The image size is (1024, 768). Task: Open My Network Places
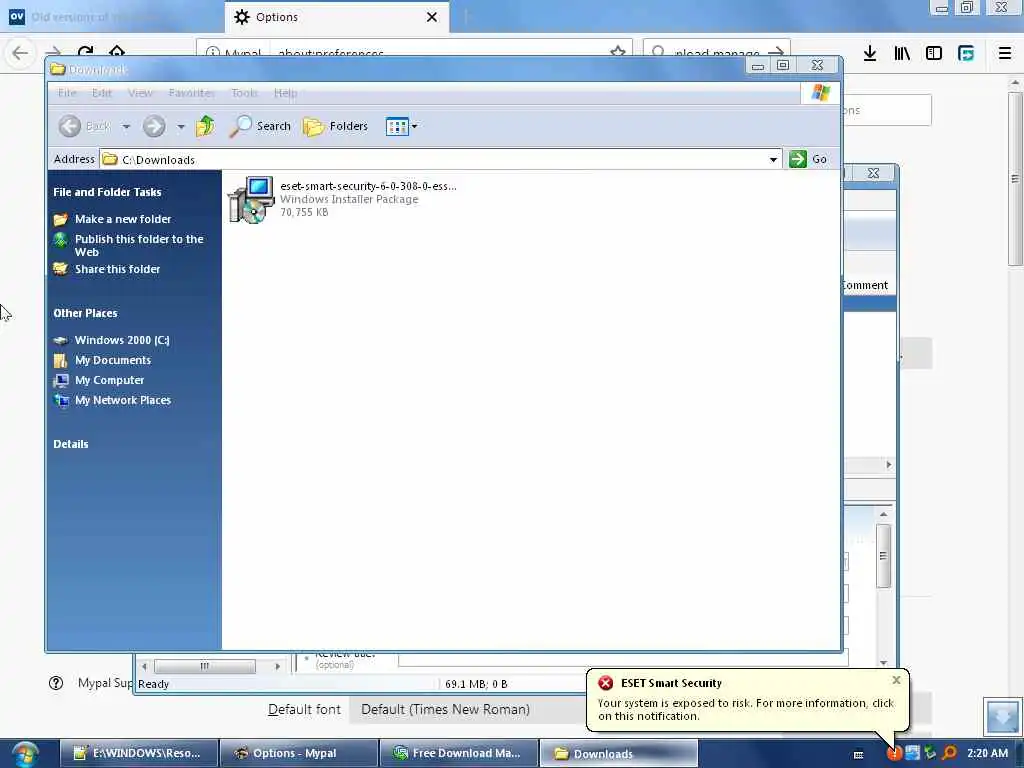(123, 400)
